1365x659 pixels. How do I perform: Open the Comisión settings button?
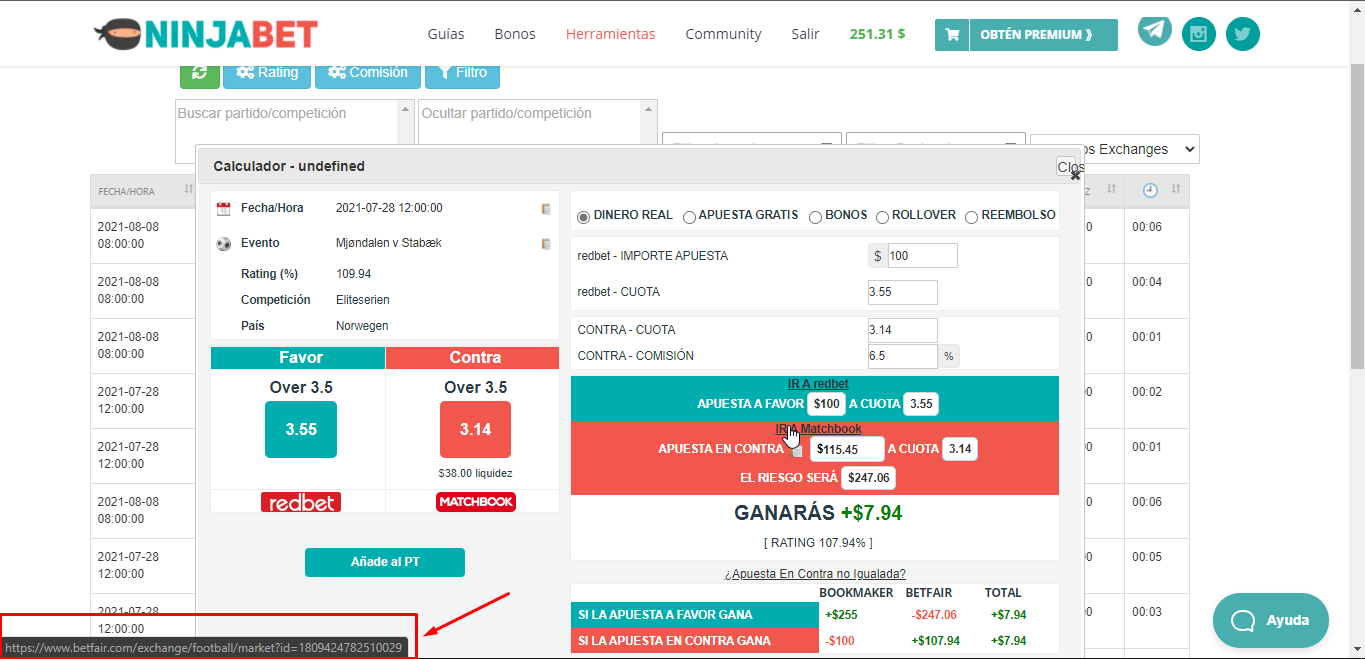click(x=368, y=72)
